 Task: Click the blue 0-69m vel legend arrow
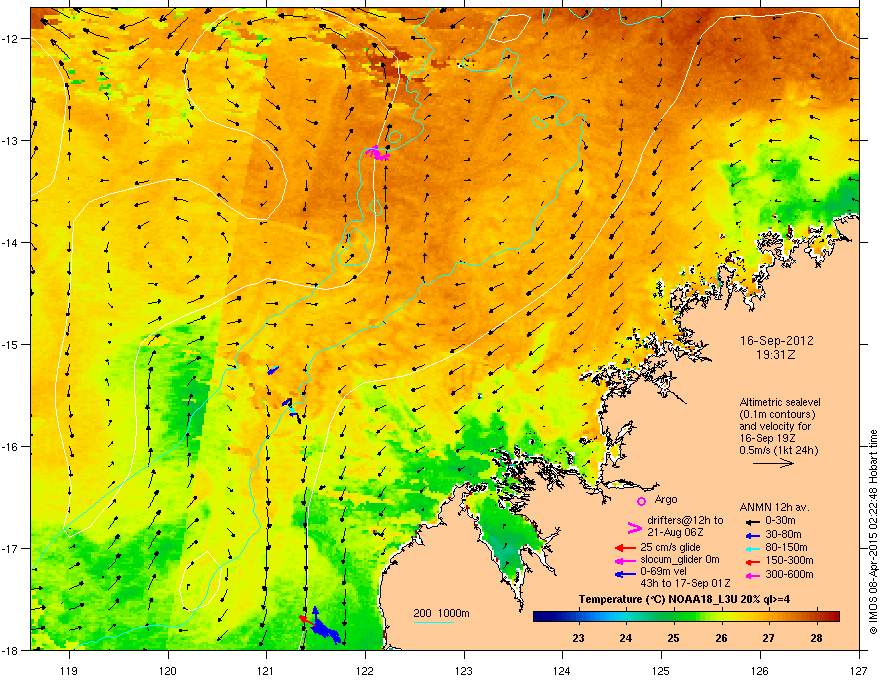625,573
